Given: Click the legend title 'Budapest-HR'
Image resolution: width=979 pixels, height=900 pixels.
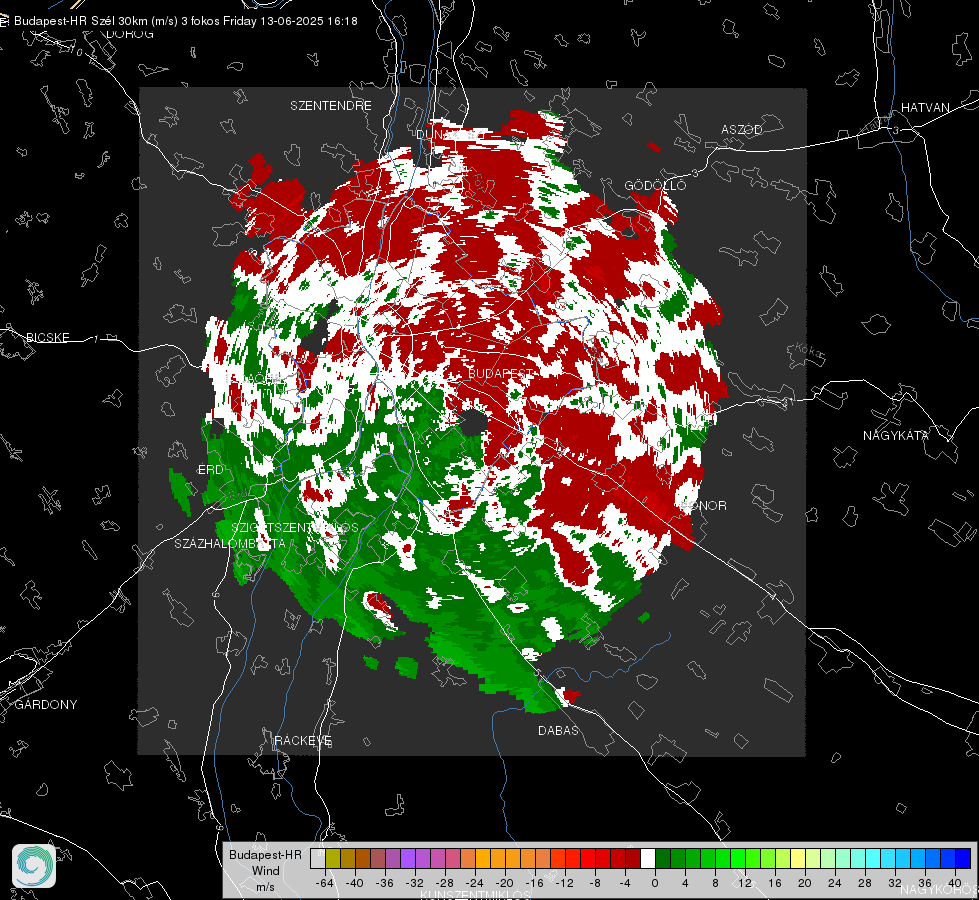Looking at the screenshot, I should 265,855.
